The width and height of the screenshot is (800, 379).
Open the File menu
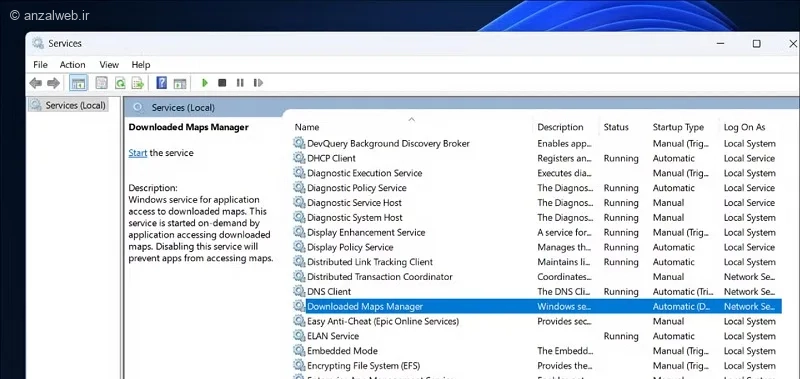point(40,65)
